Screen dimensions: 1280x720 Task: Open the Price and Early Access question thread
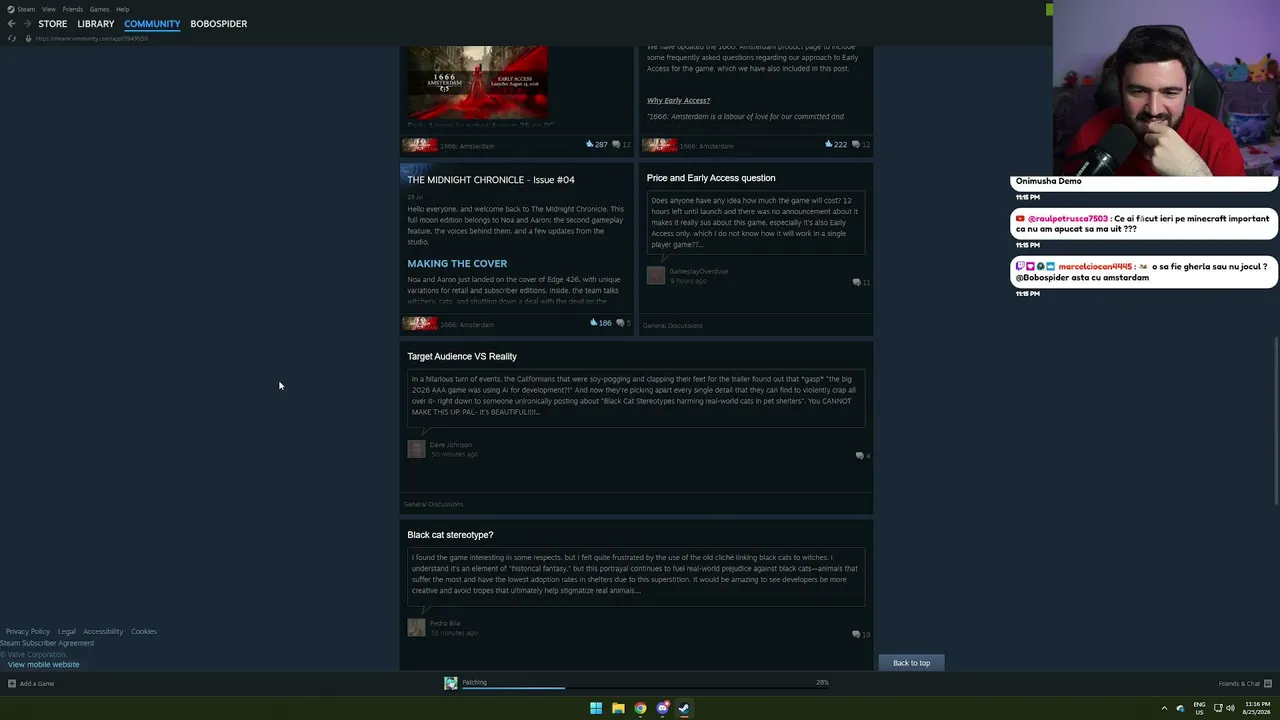[x=711, y=178]
